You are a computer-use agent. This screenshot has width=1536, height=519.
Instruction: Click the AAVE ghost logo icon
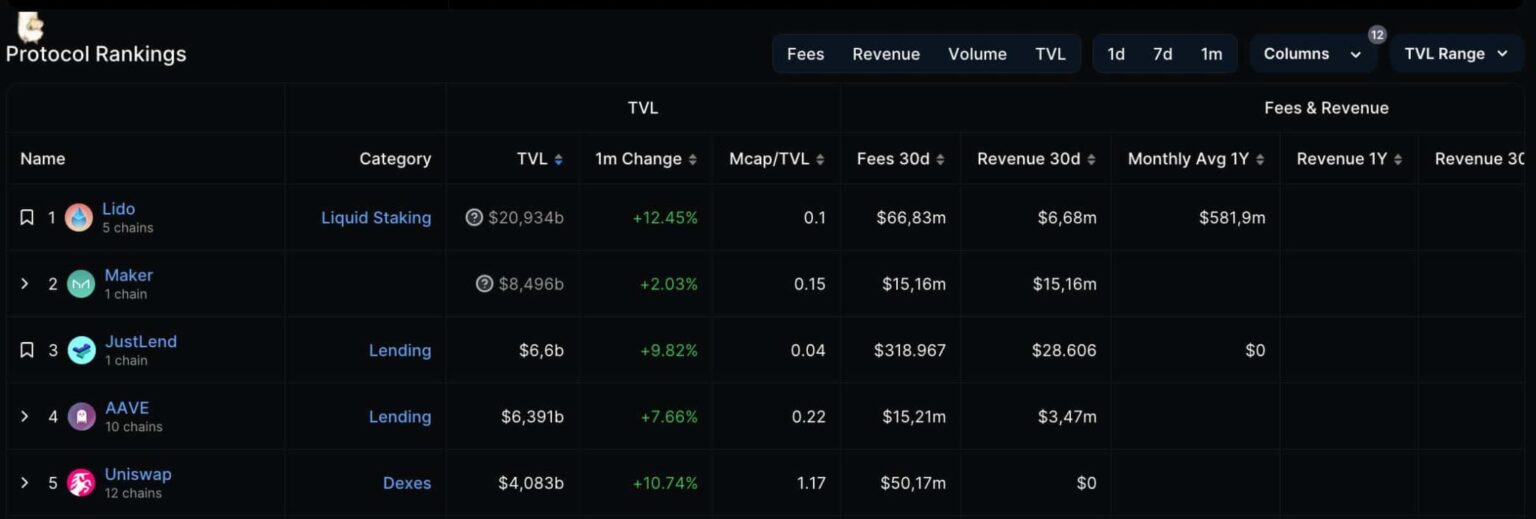pyautogui.click(x=81, y=417)
